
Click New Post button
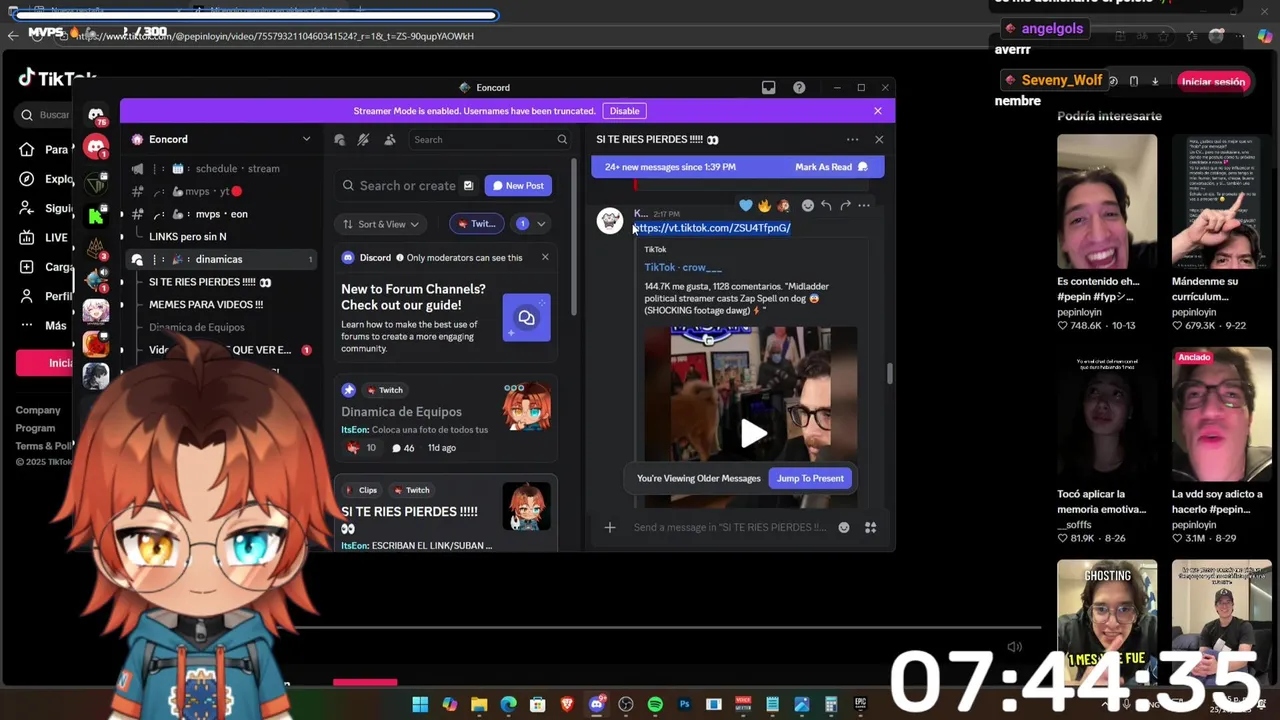click(x=518, y=185)
